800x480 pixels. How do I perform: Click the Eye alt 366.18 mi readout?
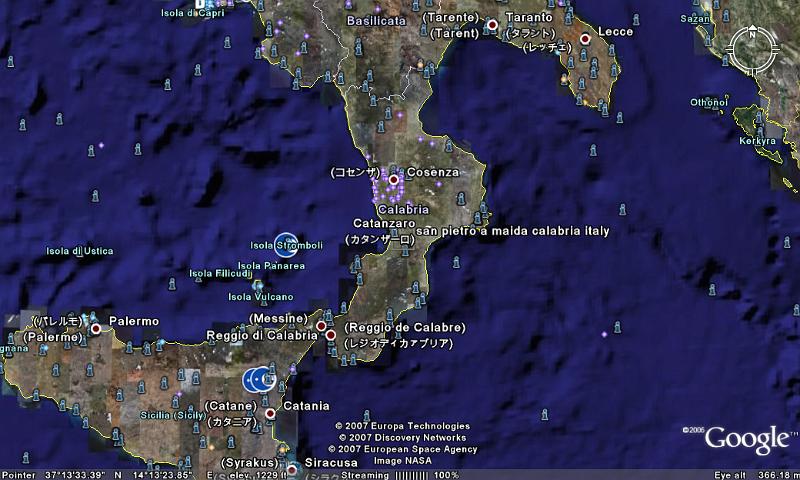[x=757, y=475]
